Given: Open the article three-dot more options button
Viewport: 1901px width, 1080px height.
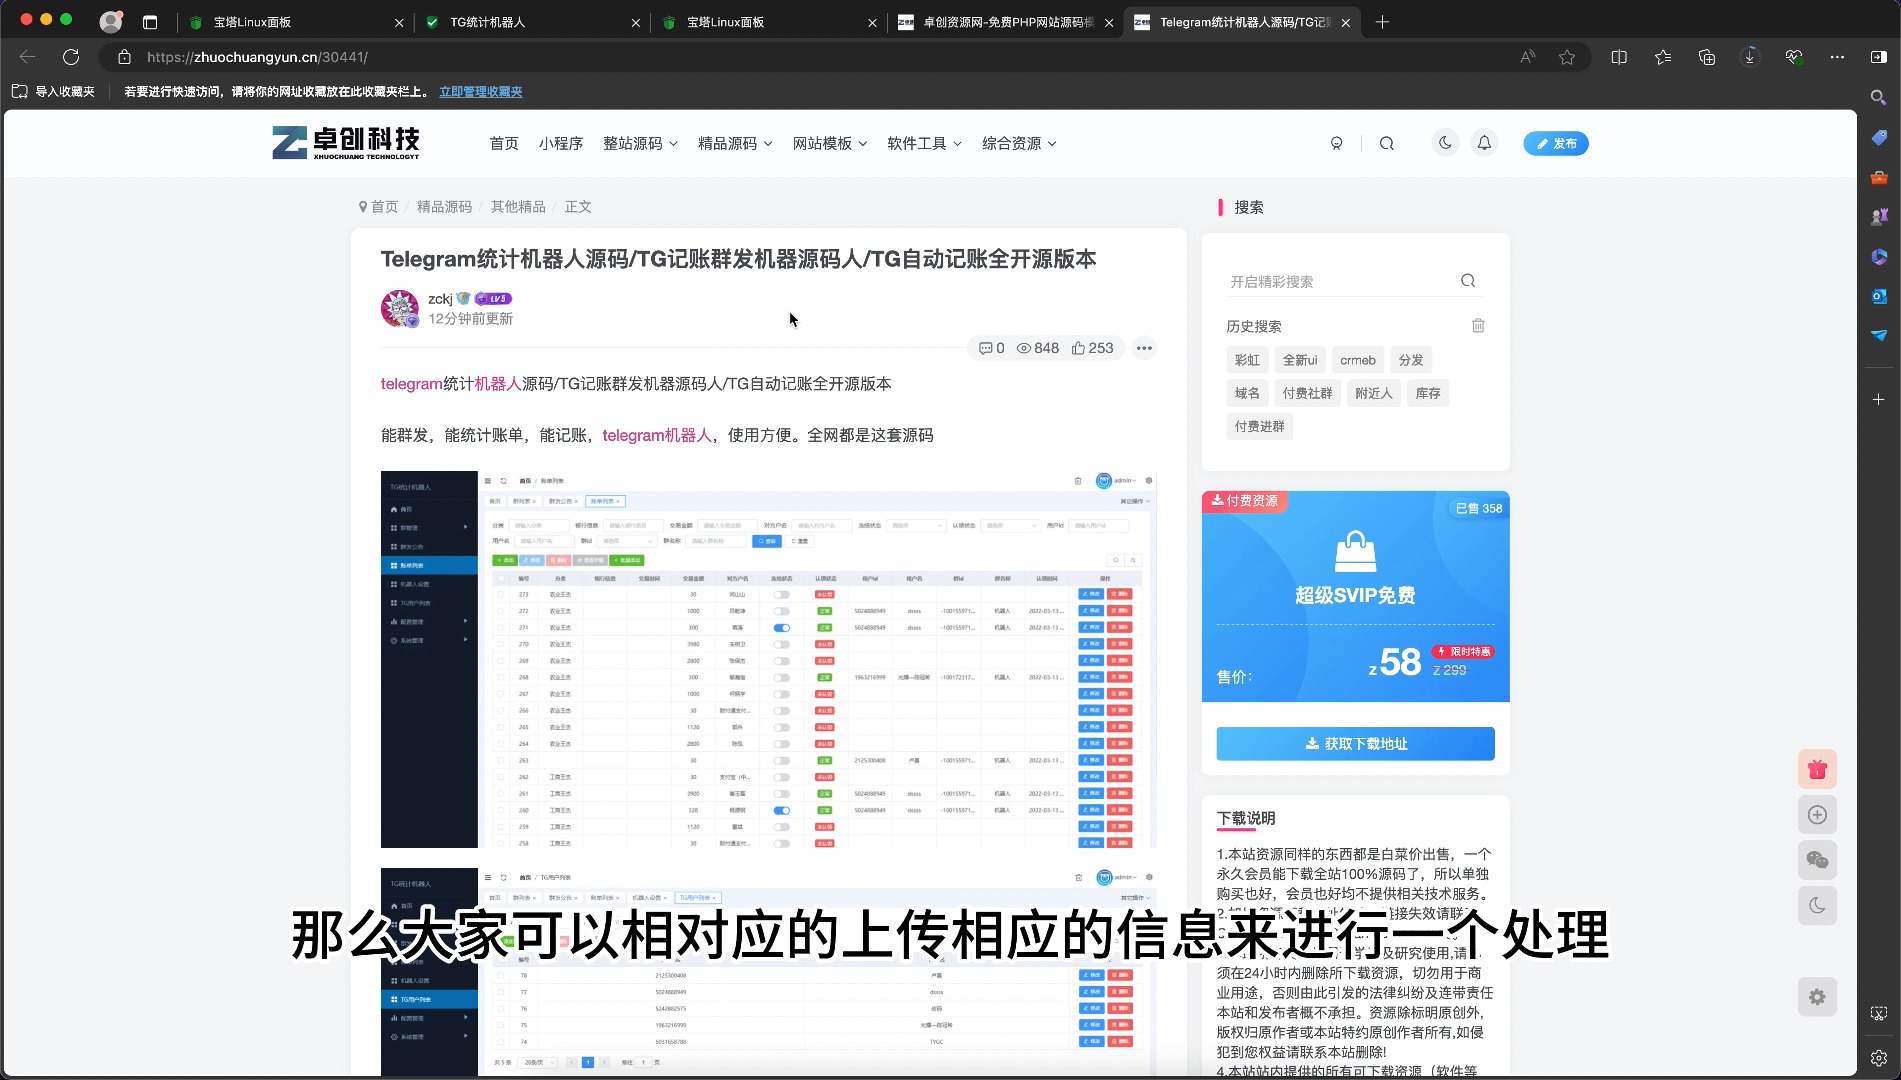Looking at the screenshot, I should (x=1144, y=348).
